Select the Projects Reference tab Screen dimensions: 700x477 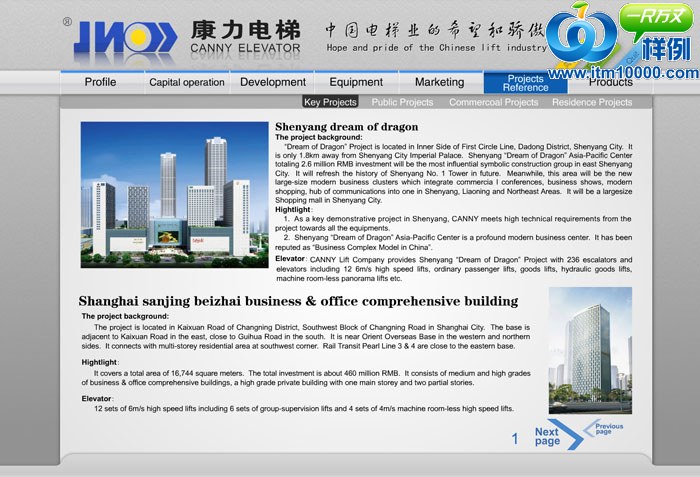(x=525, y=83)
